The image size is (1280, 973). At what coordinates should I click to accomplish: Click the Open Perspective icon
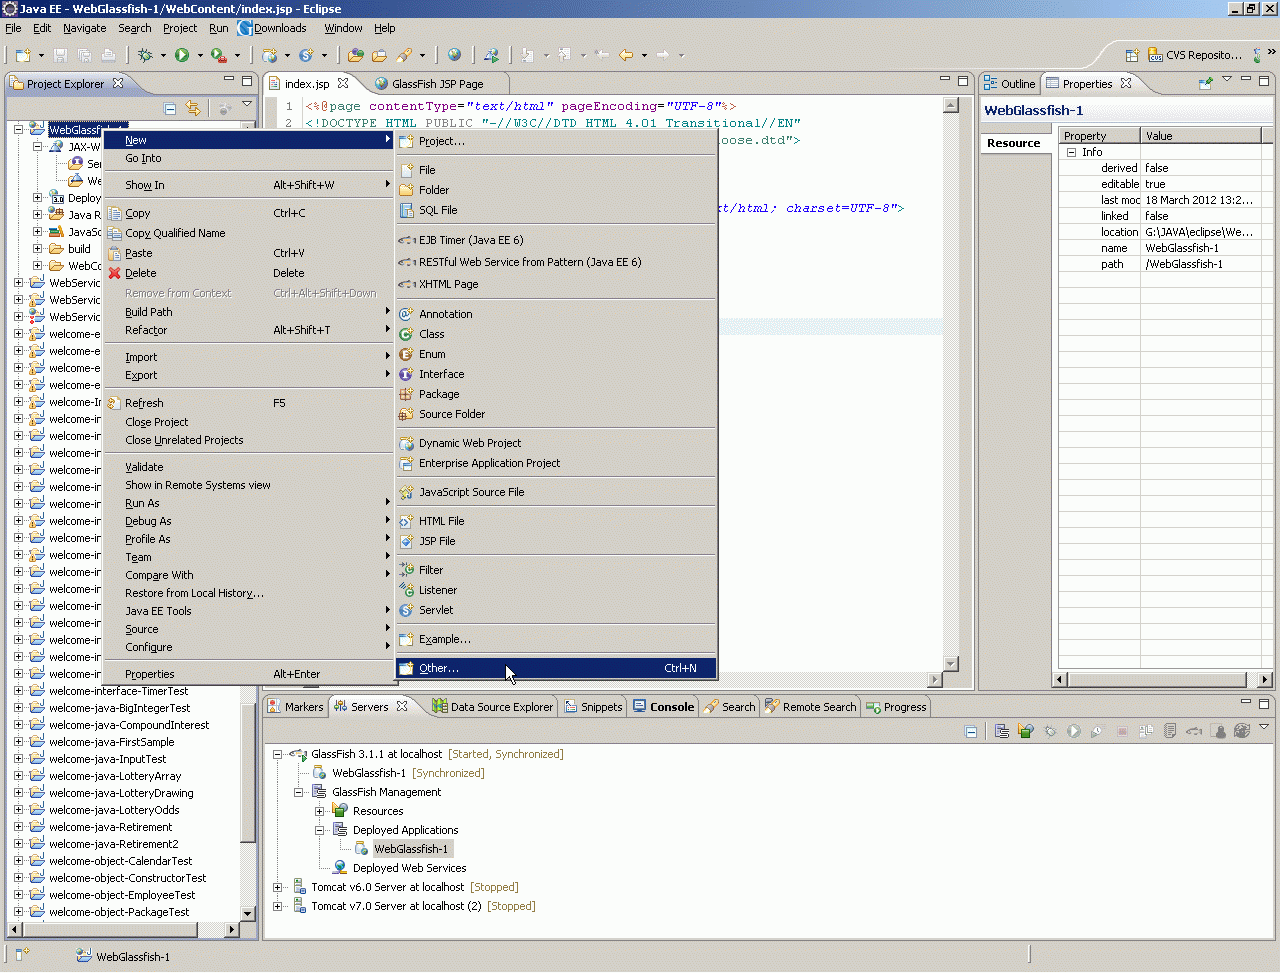click(1132, 55)
